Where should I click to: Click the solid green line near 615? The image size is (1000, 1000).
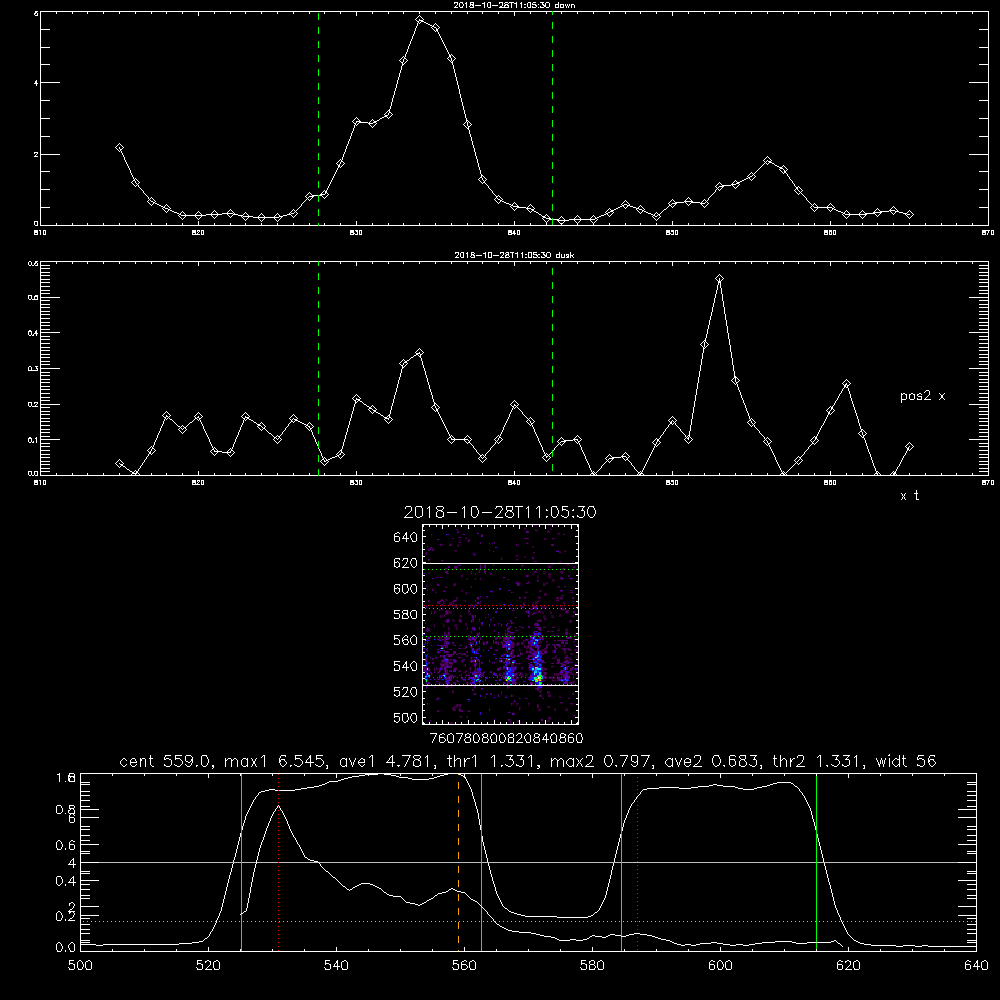click(x=816, y=862)
